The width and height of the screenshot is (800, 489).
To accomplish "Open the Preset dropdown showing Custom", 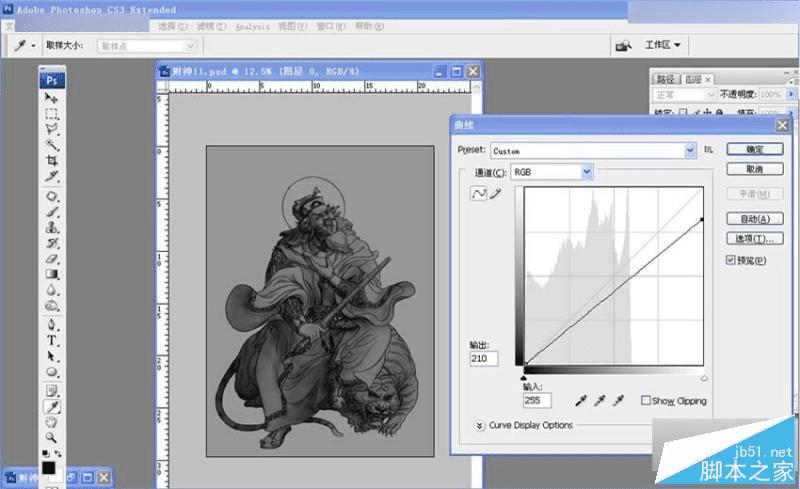I will coord(690,150).
